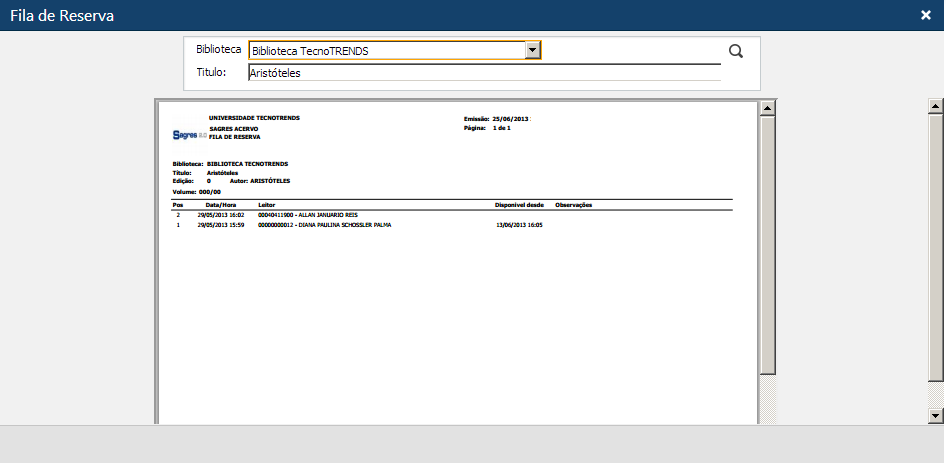Expand the Biblioteca dropdown arrow

pos(533,50)
